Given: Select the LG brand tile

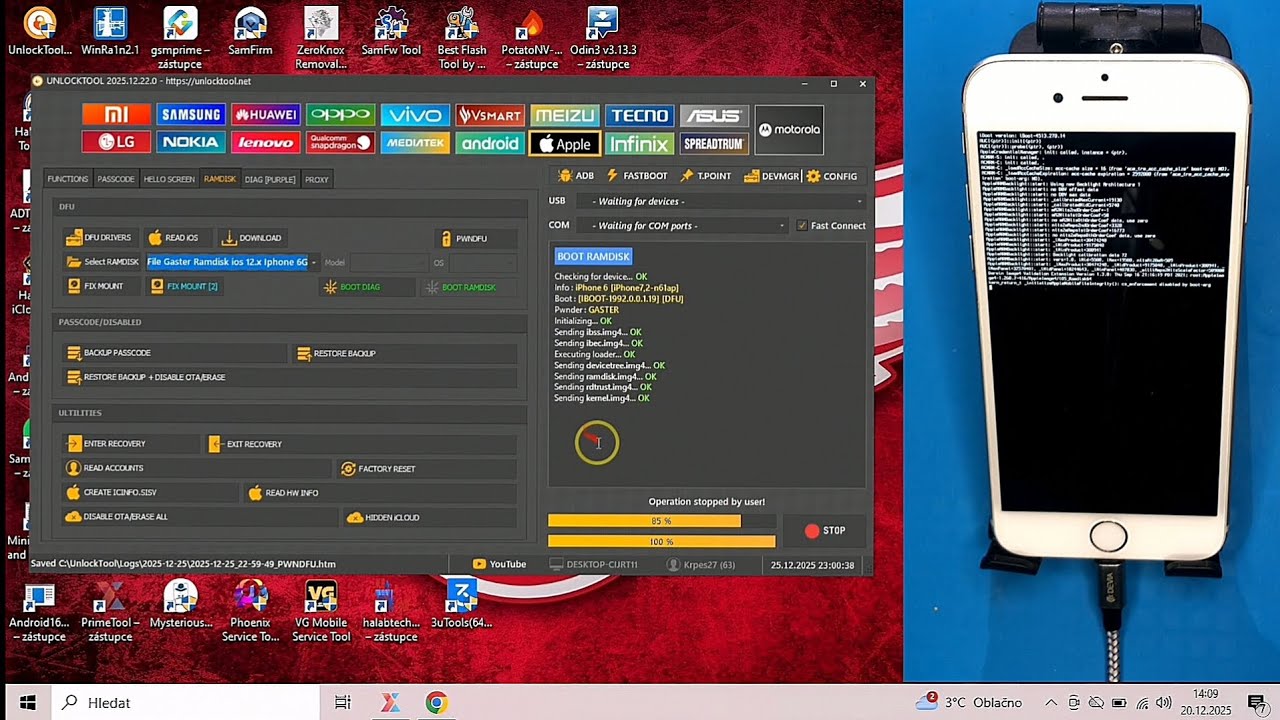Looking at the screenshot, I should click(116, 143).
